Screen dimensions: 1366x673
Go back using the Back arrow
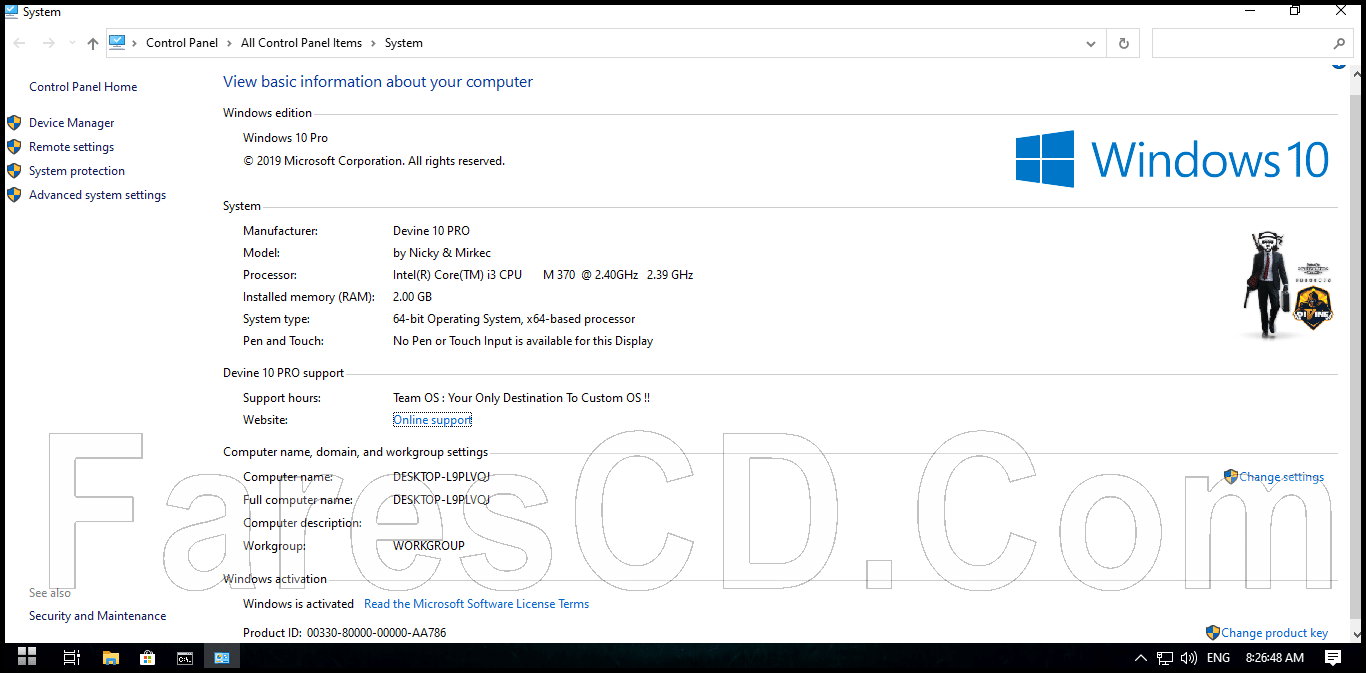click(21, 43)
